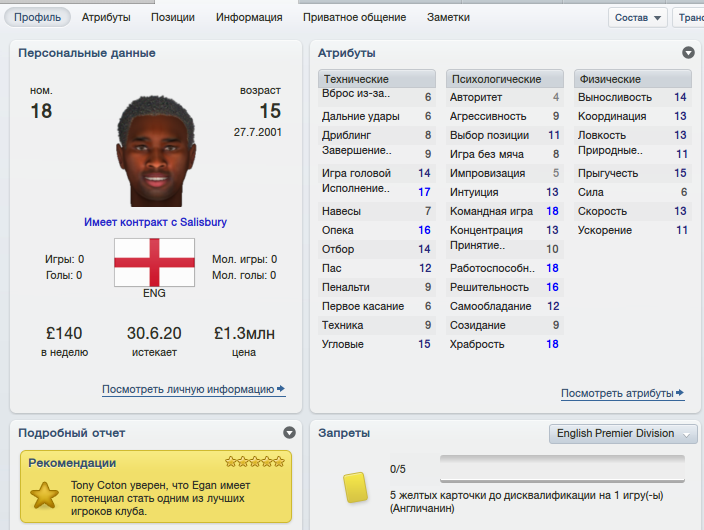This screenshot has height=530, width=704.
Task: Select the Профиль tab
Action: 38,17
